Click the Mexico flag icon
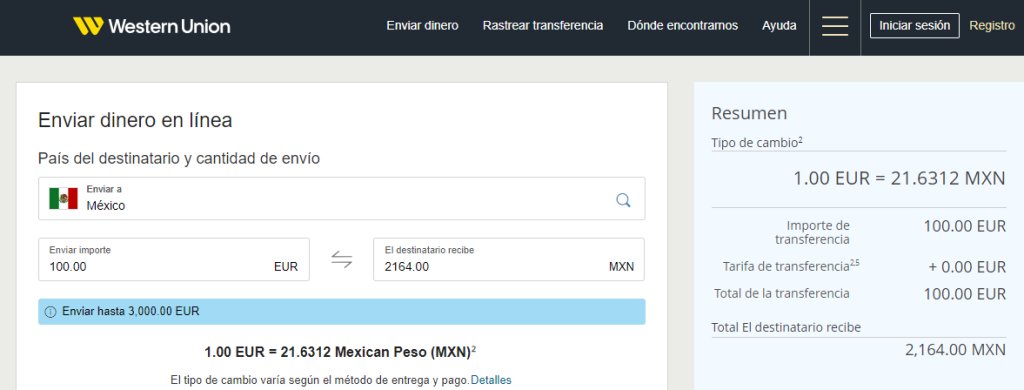 tap(63, 199)
